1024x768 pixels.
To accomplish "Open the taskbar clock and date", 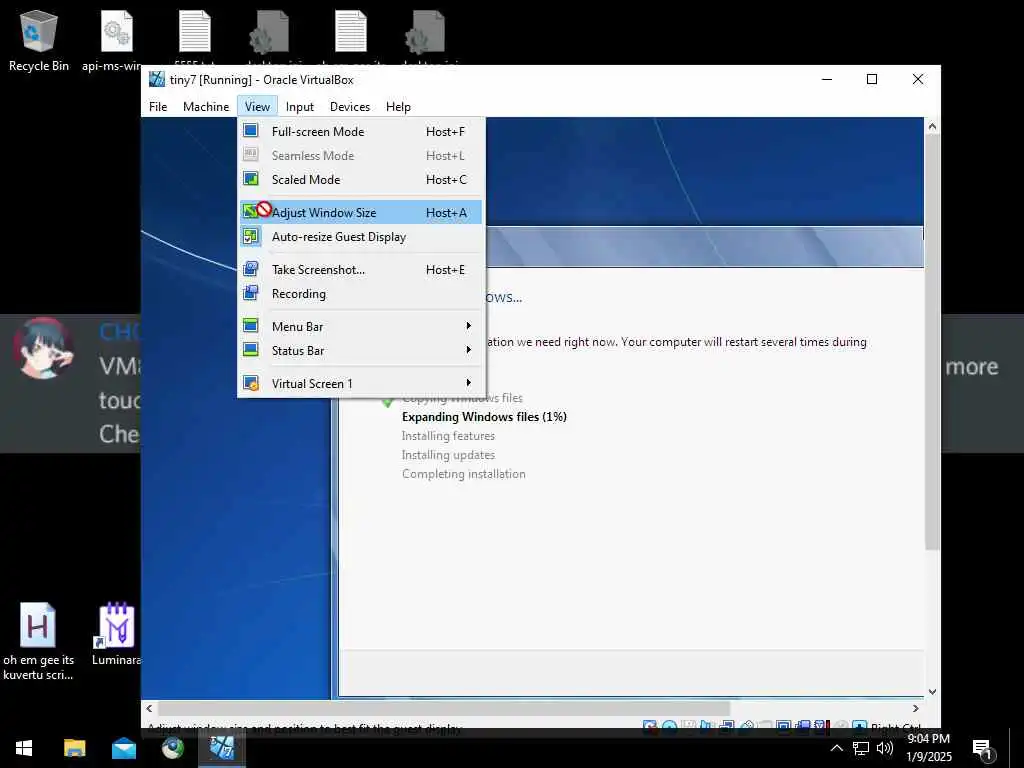I will [929, 748].
